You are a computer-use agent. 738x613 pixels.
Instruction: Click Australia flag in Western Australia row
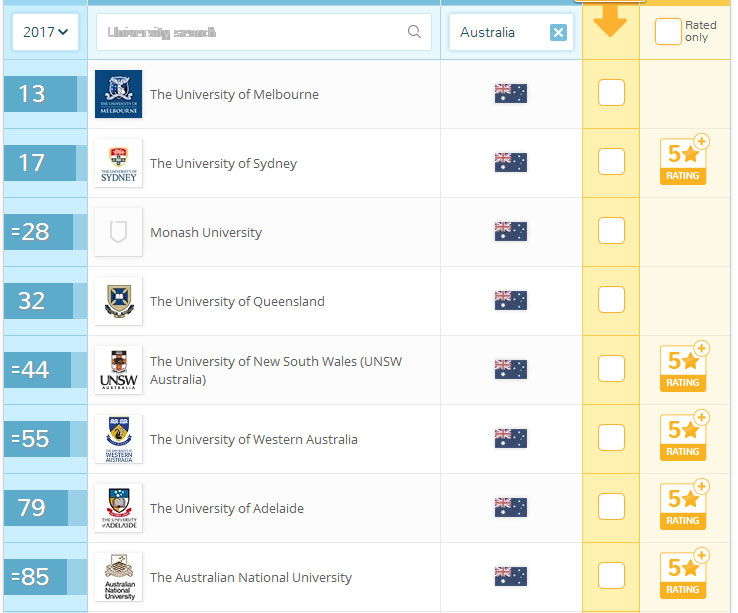[511, 438]
